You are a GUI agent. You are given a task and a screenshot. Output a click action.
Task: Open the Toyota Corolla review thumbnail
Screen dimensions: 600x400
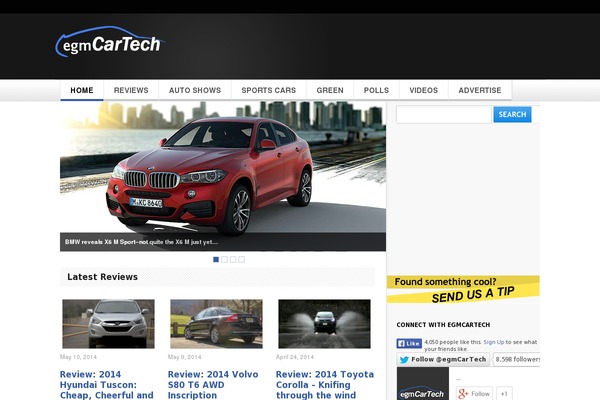pos(324,324)
